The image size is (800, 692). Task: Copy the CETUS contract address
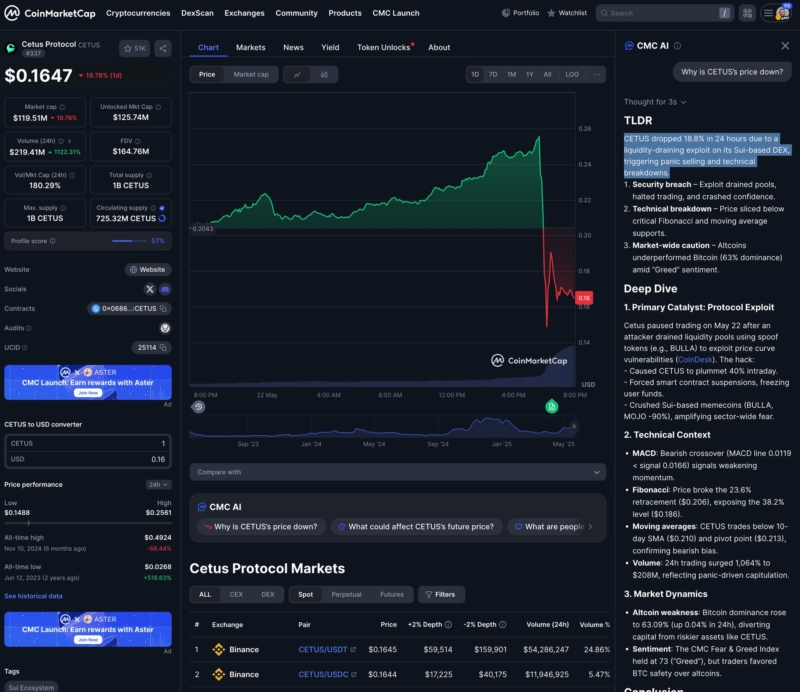coord(163,309)
